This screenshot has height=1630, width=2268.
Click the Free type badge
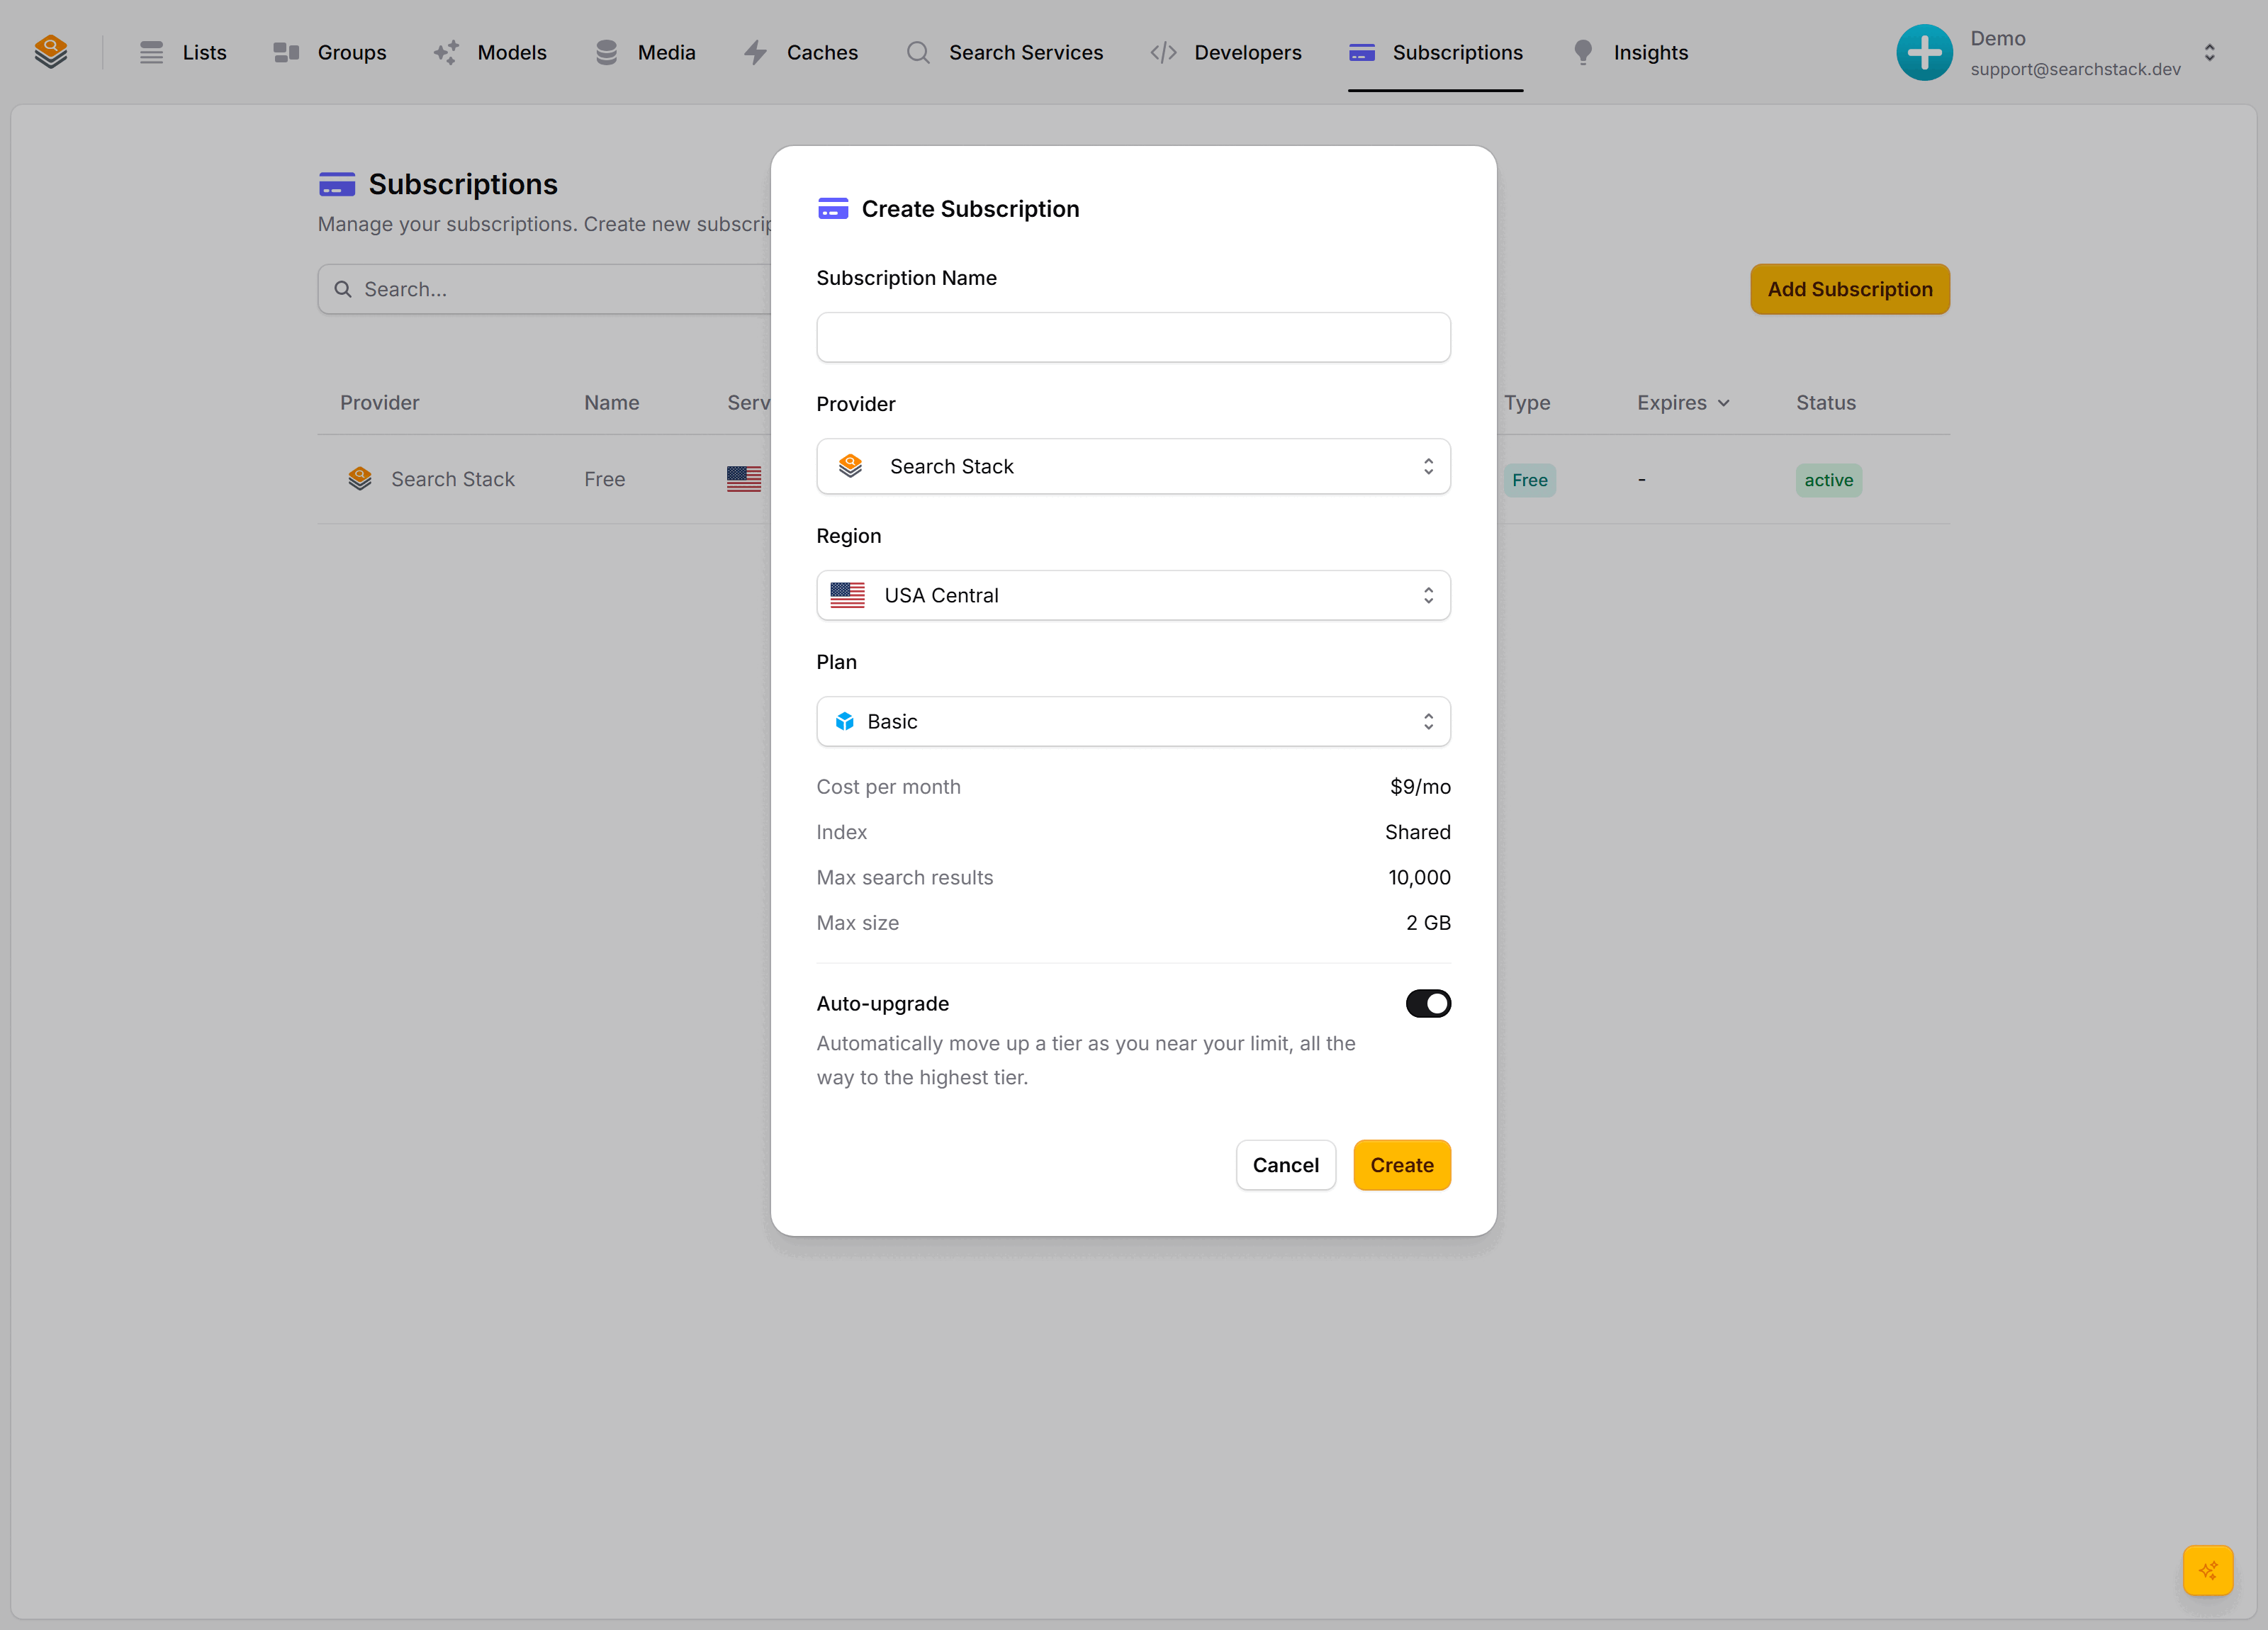[1529, 480]
